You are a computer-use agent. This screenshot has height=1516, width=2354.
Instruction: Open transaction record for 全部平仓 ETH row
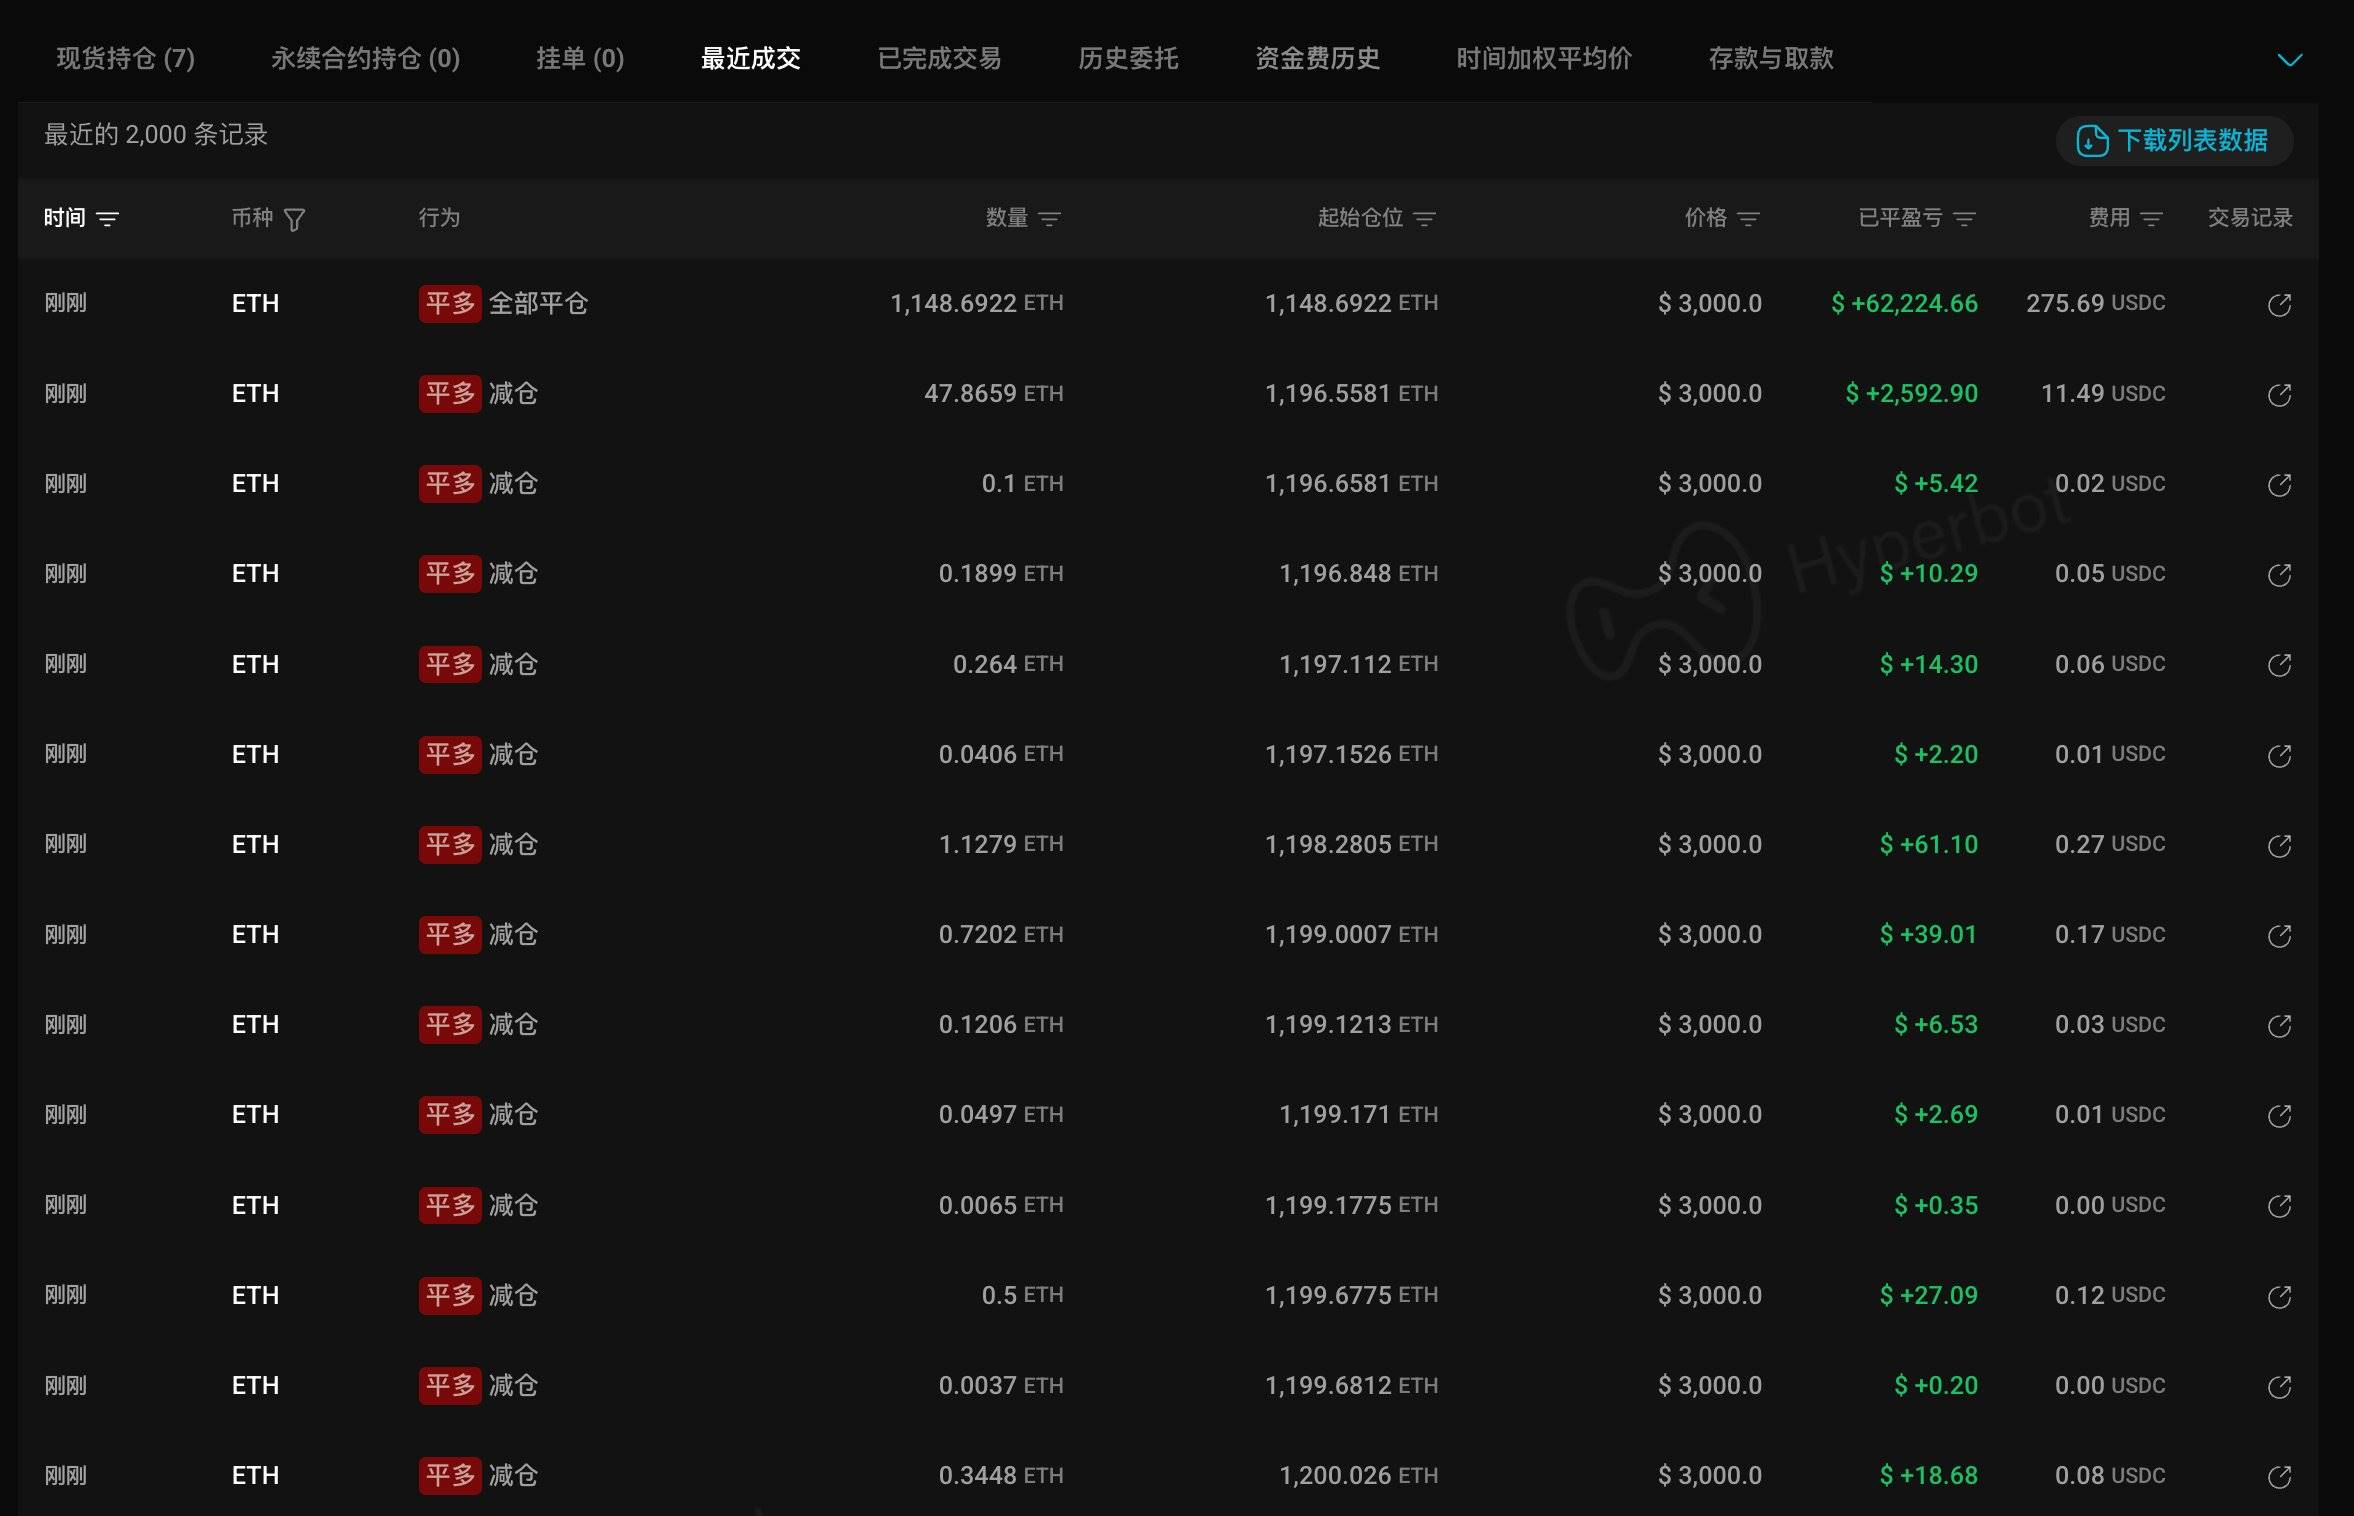pos(2279,305)
